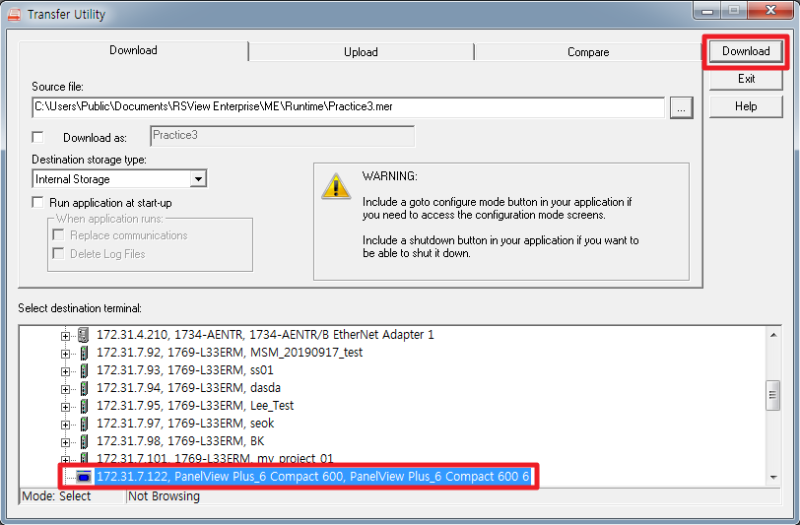800x525 pixels.
Task: Check Run application at start-up
Action: (38, 203)
